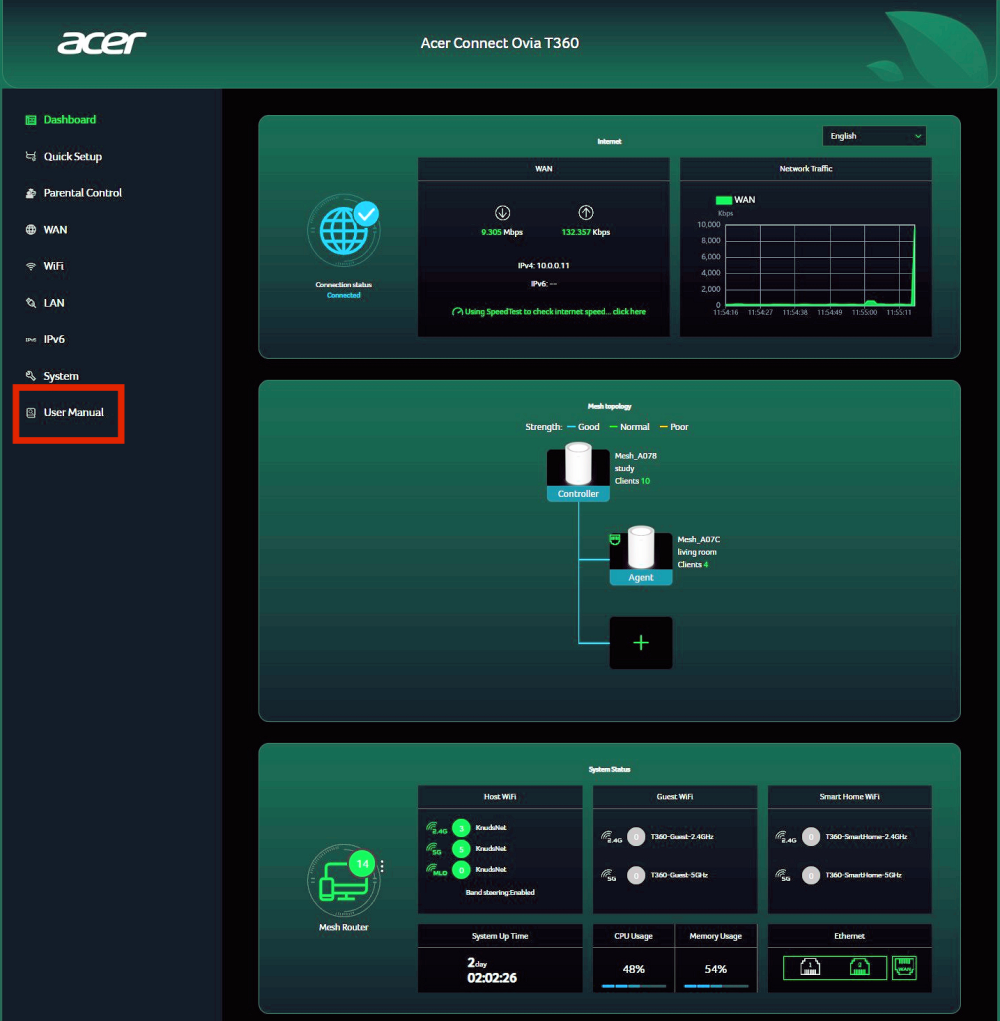The image size is (1000, 1021).
Task: Click the Network Traffic graph
Action: [x=820, y=265]
